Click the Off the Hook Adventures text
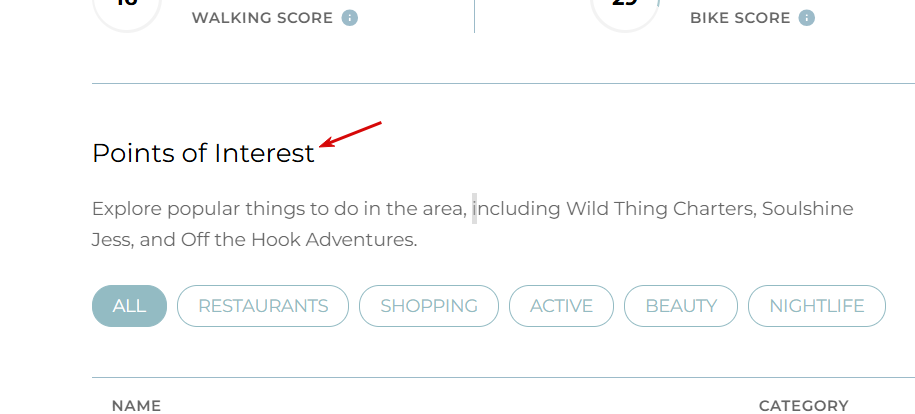Screen dimensions: 915x414 297,239
